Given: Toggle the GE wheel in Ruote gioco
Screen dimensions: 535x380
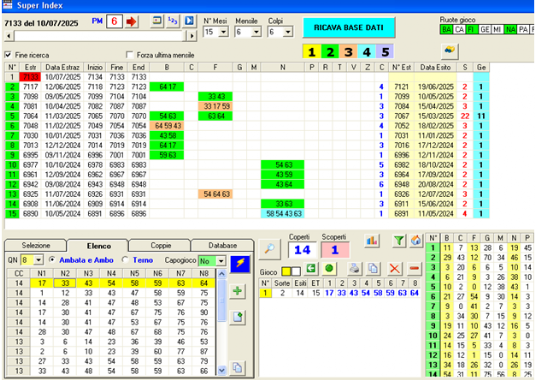Looking at the screenshot, I should (x=485, y=30).
